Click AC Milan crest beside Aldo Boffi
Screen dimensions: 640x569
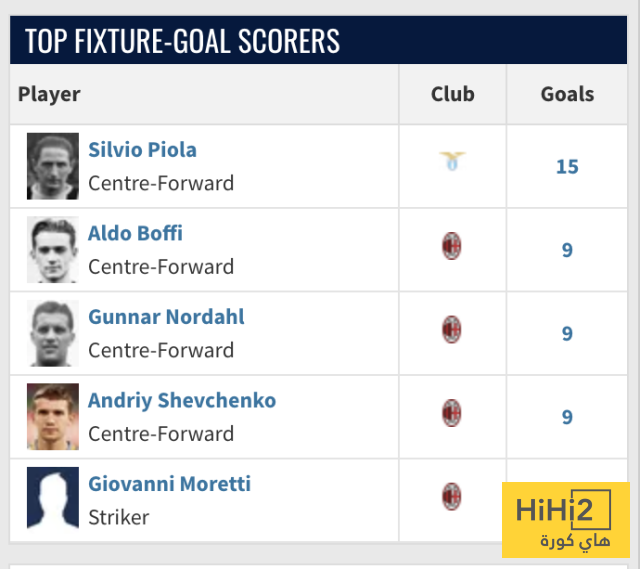(452, 246)
